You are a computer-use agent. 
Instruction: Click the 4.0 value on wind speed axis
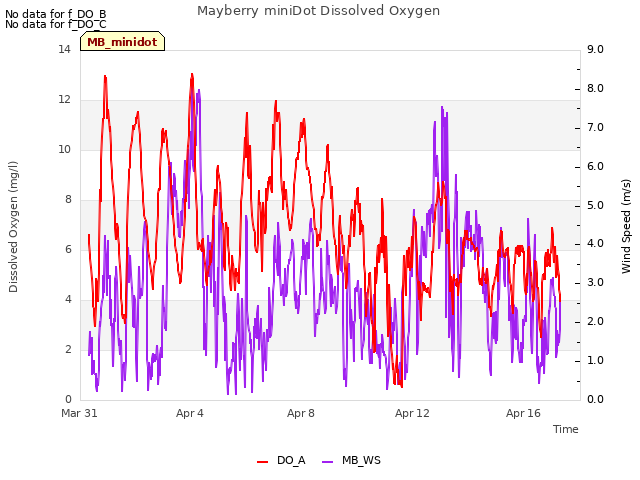[596, 244]
